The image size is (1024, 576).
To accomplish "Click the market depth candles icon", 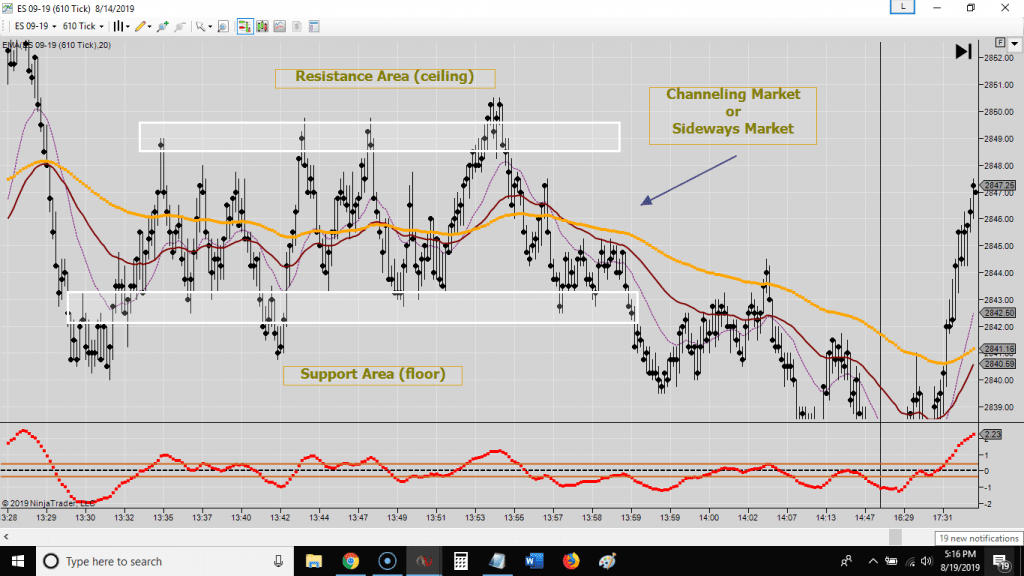I will [262, 26].
